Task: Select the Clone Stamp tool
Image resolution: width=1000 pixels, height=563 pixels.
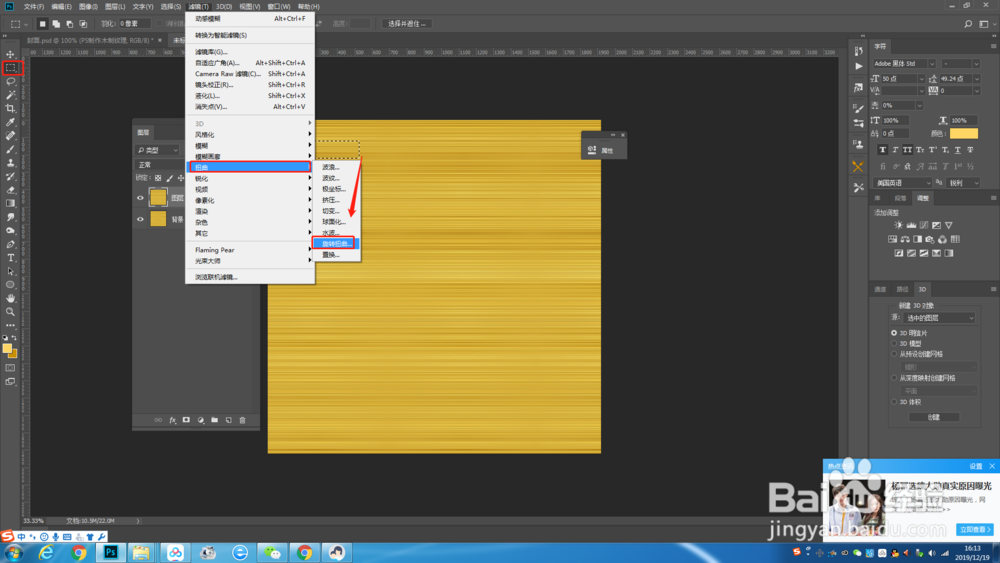Action: tap(10, 163)
